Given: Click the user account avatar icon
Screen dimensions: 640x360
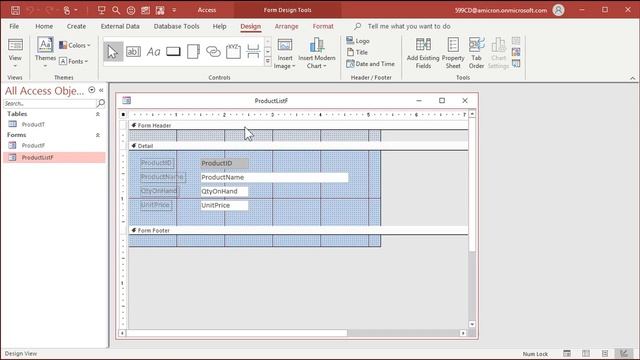Looking at the screenshot, I should [x=558, y=10].
